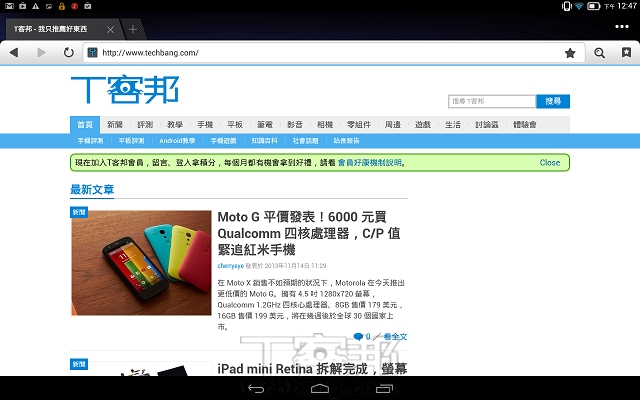This screenshot has width=640, height=400.
Task: Open 站長報告 sub-navigation link
Action: click(347, 141)
